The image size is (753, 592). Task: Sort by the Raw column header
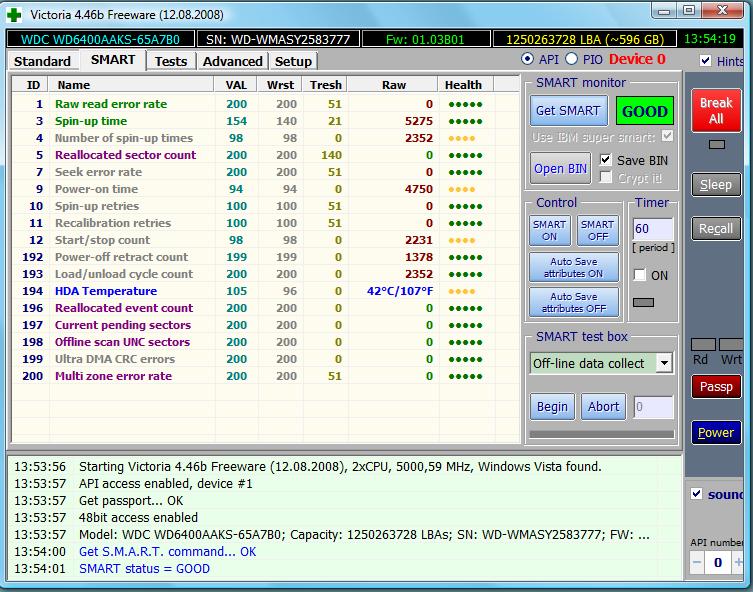394,85
